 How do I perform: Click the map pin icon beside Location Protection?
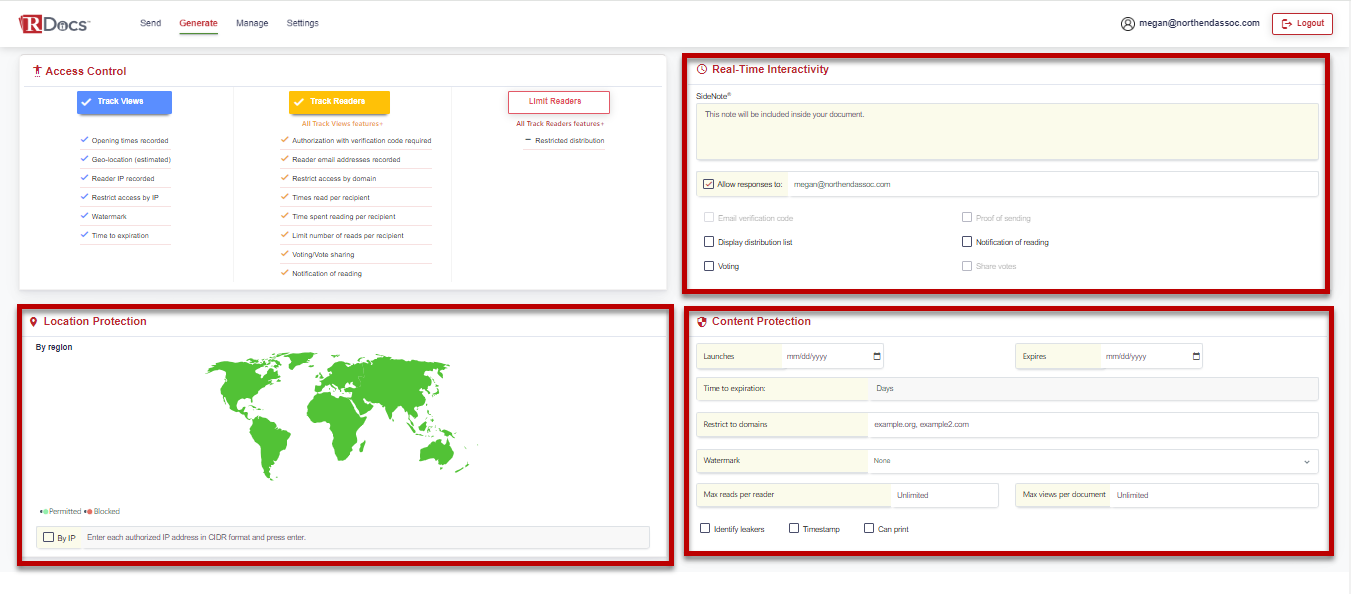click(35, 321)
